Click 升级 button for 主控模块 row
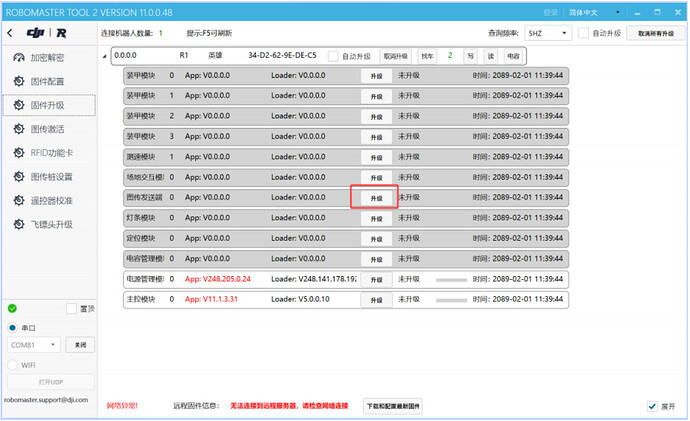 (376, 300)
